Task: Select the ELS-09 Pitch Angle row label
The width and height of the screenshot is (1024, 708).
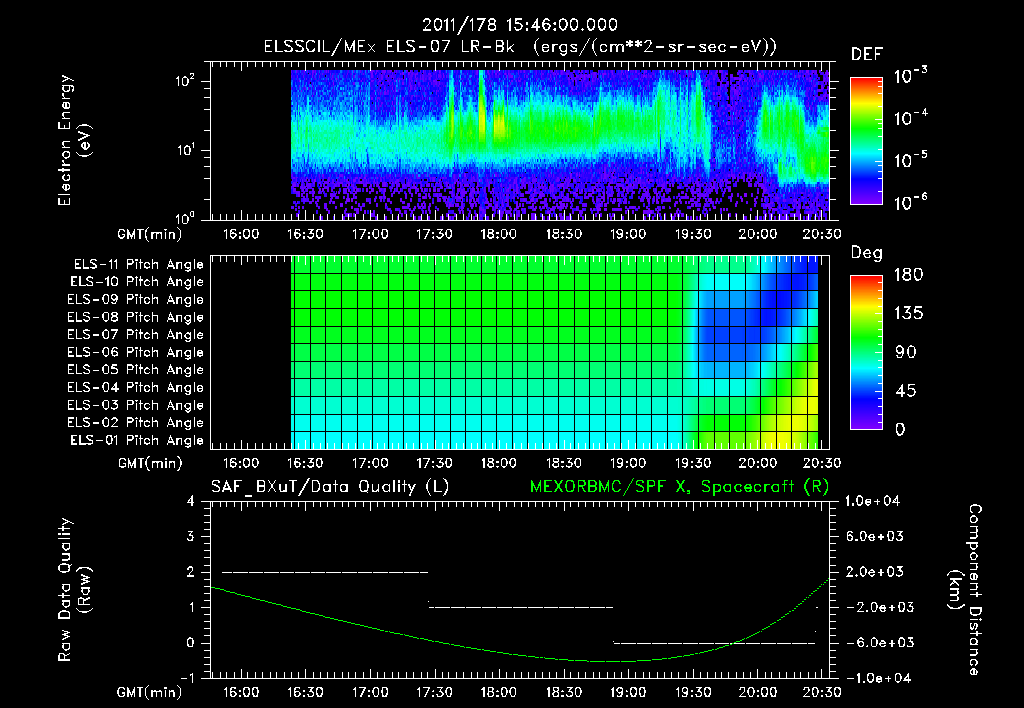Action: pos(136,300)
